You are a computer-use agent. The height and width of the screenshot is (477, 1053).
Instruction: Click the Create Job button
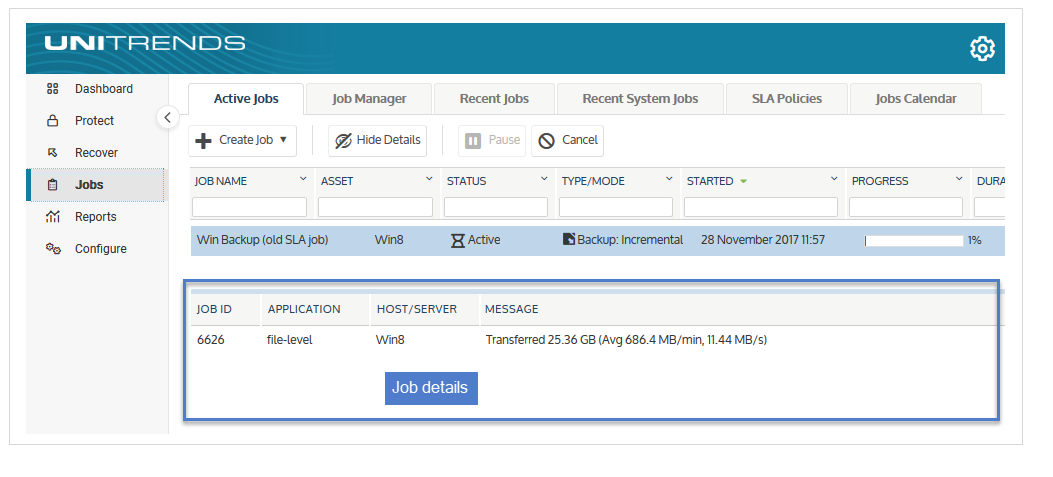[x=242, y=140]
